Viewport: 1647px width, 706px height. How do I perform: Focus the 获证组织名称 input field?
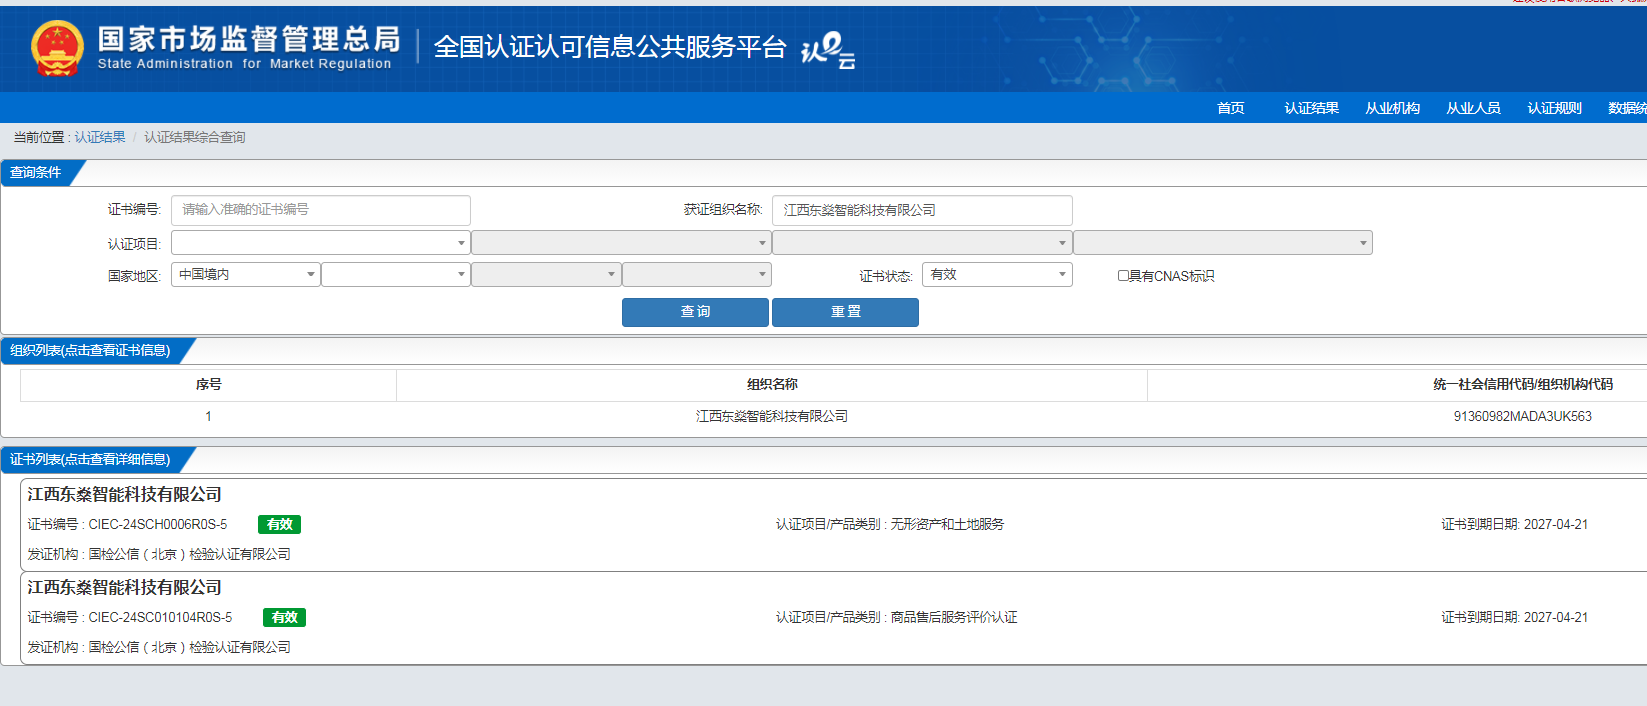[922, 210]
